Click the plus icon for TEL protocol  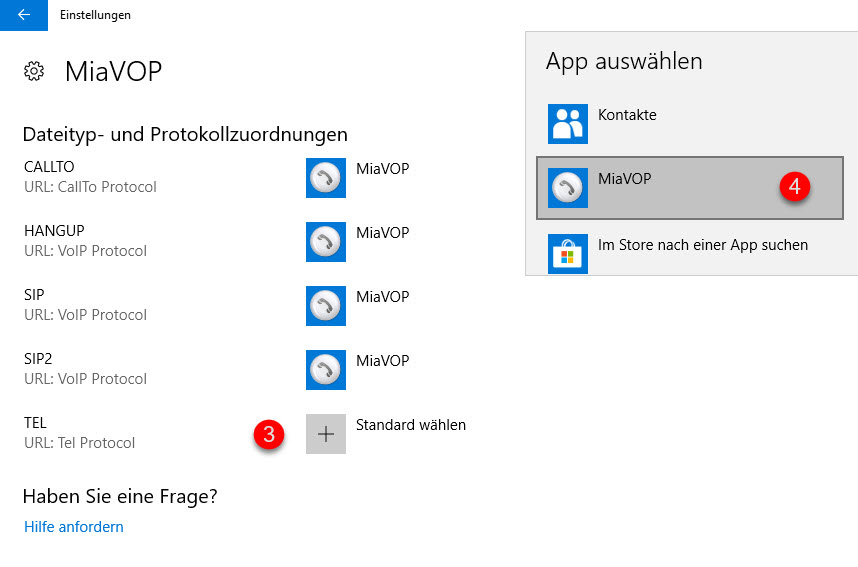coord(326,434)
